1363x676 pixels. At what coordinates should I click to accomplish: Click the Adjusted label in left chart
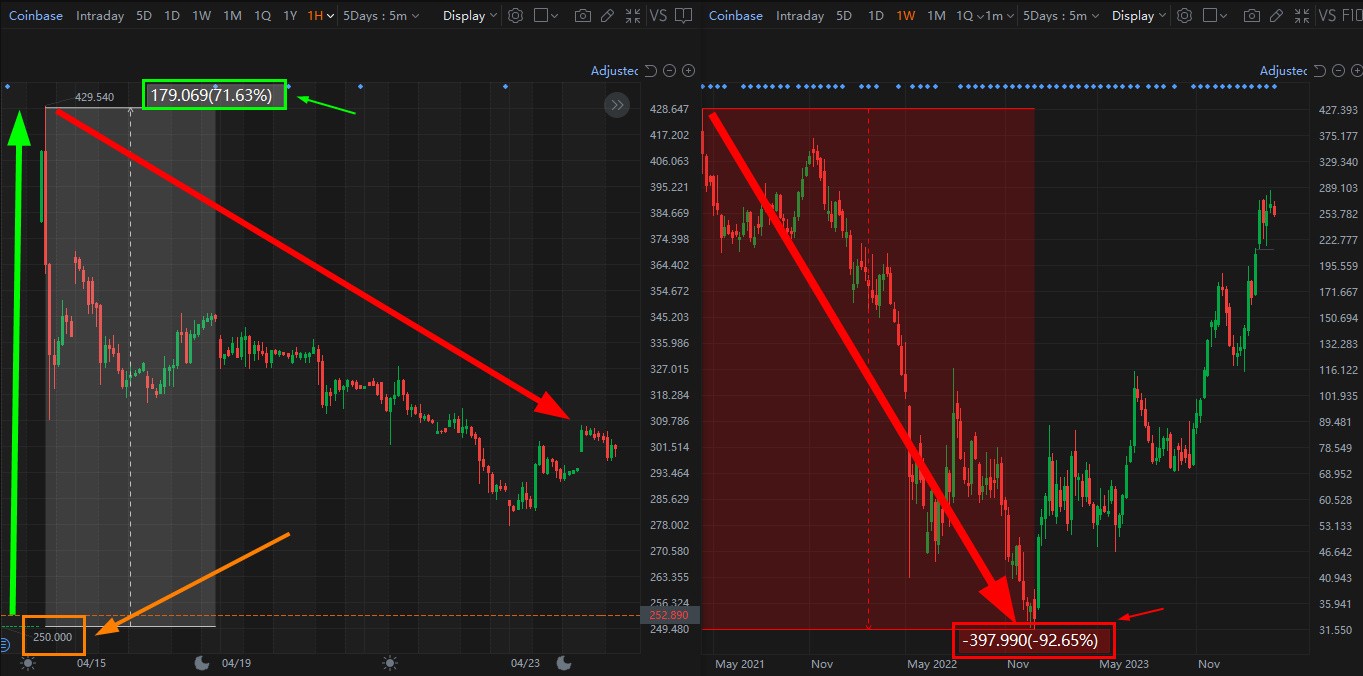coord(615,70)
